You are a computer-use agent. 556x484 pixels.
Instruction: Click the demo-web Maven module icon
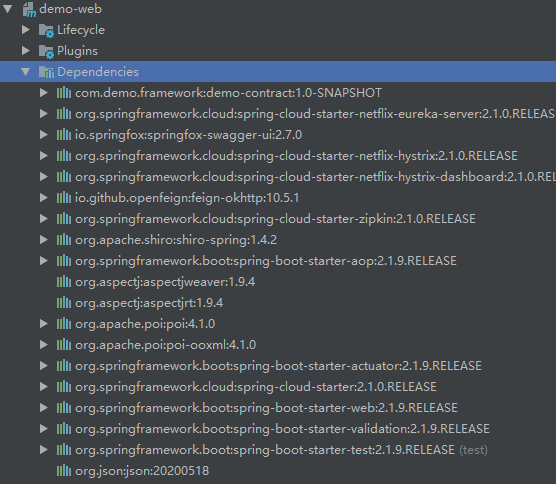29,9
